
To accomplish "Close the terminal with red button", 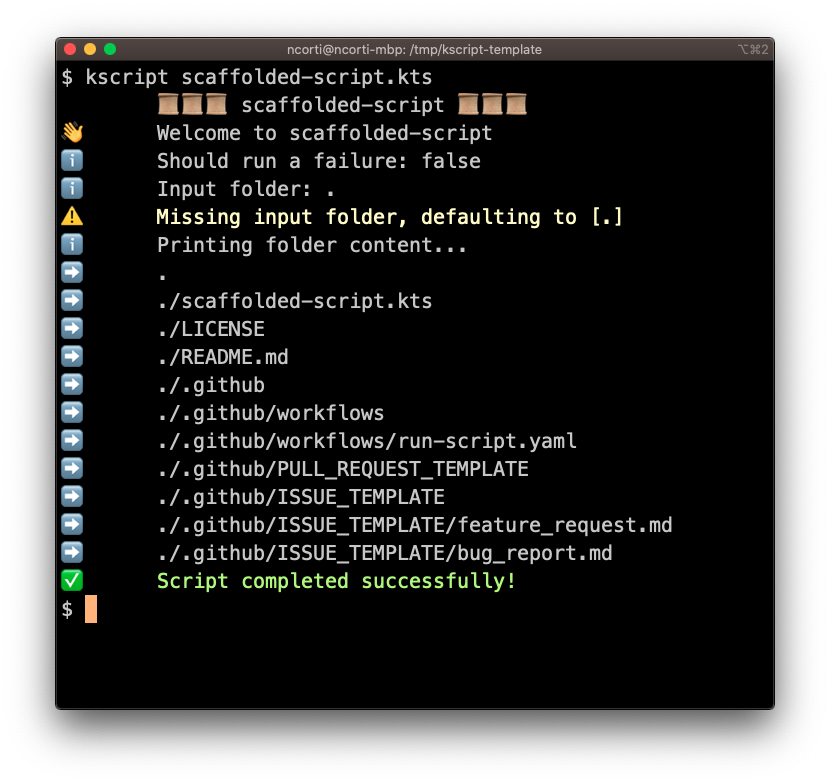I will coord(70,49).
